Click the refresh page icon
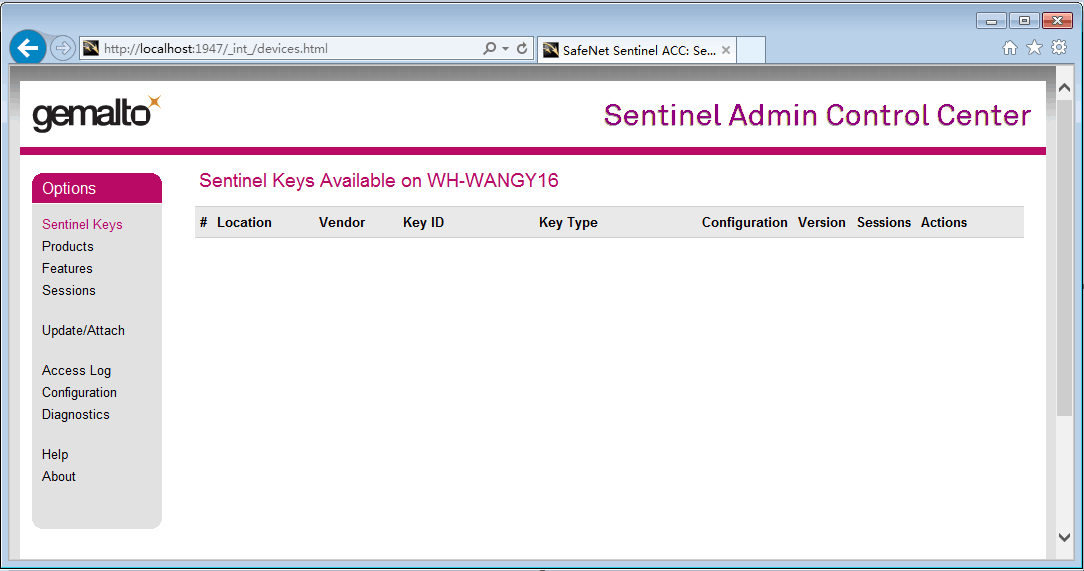The image size is (1084, 571). [x=522, y=48]
